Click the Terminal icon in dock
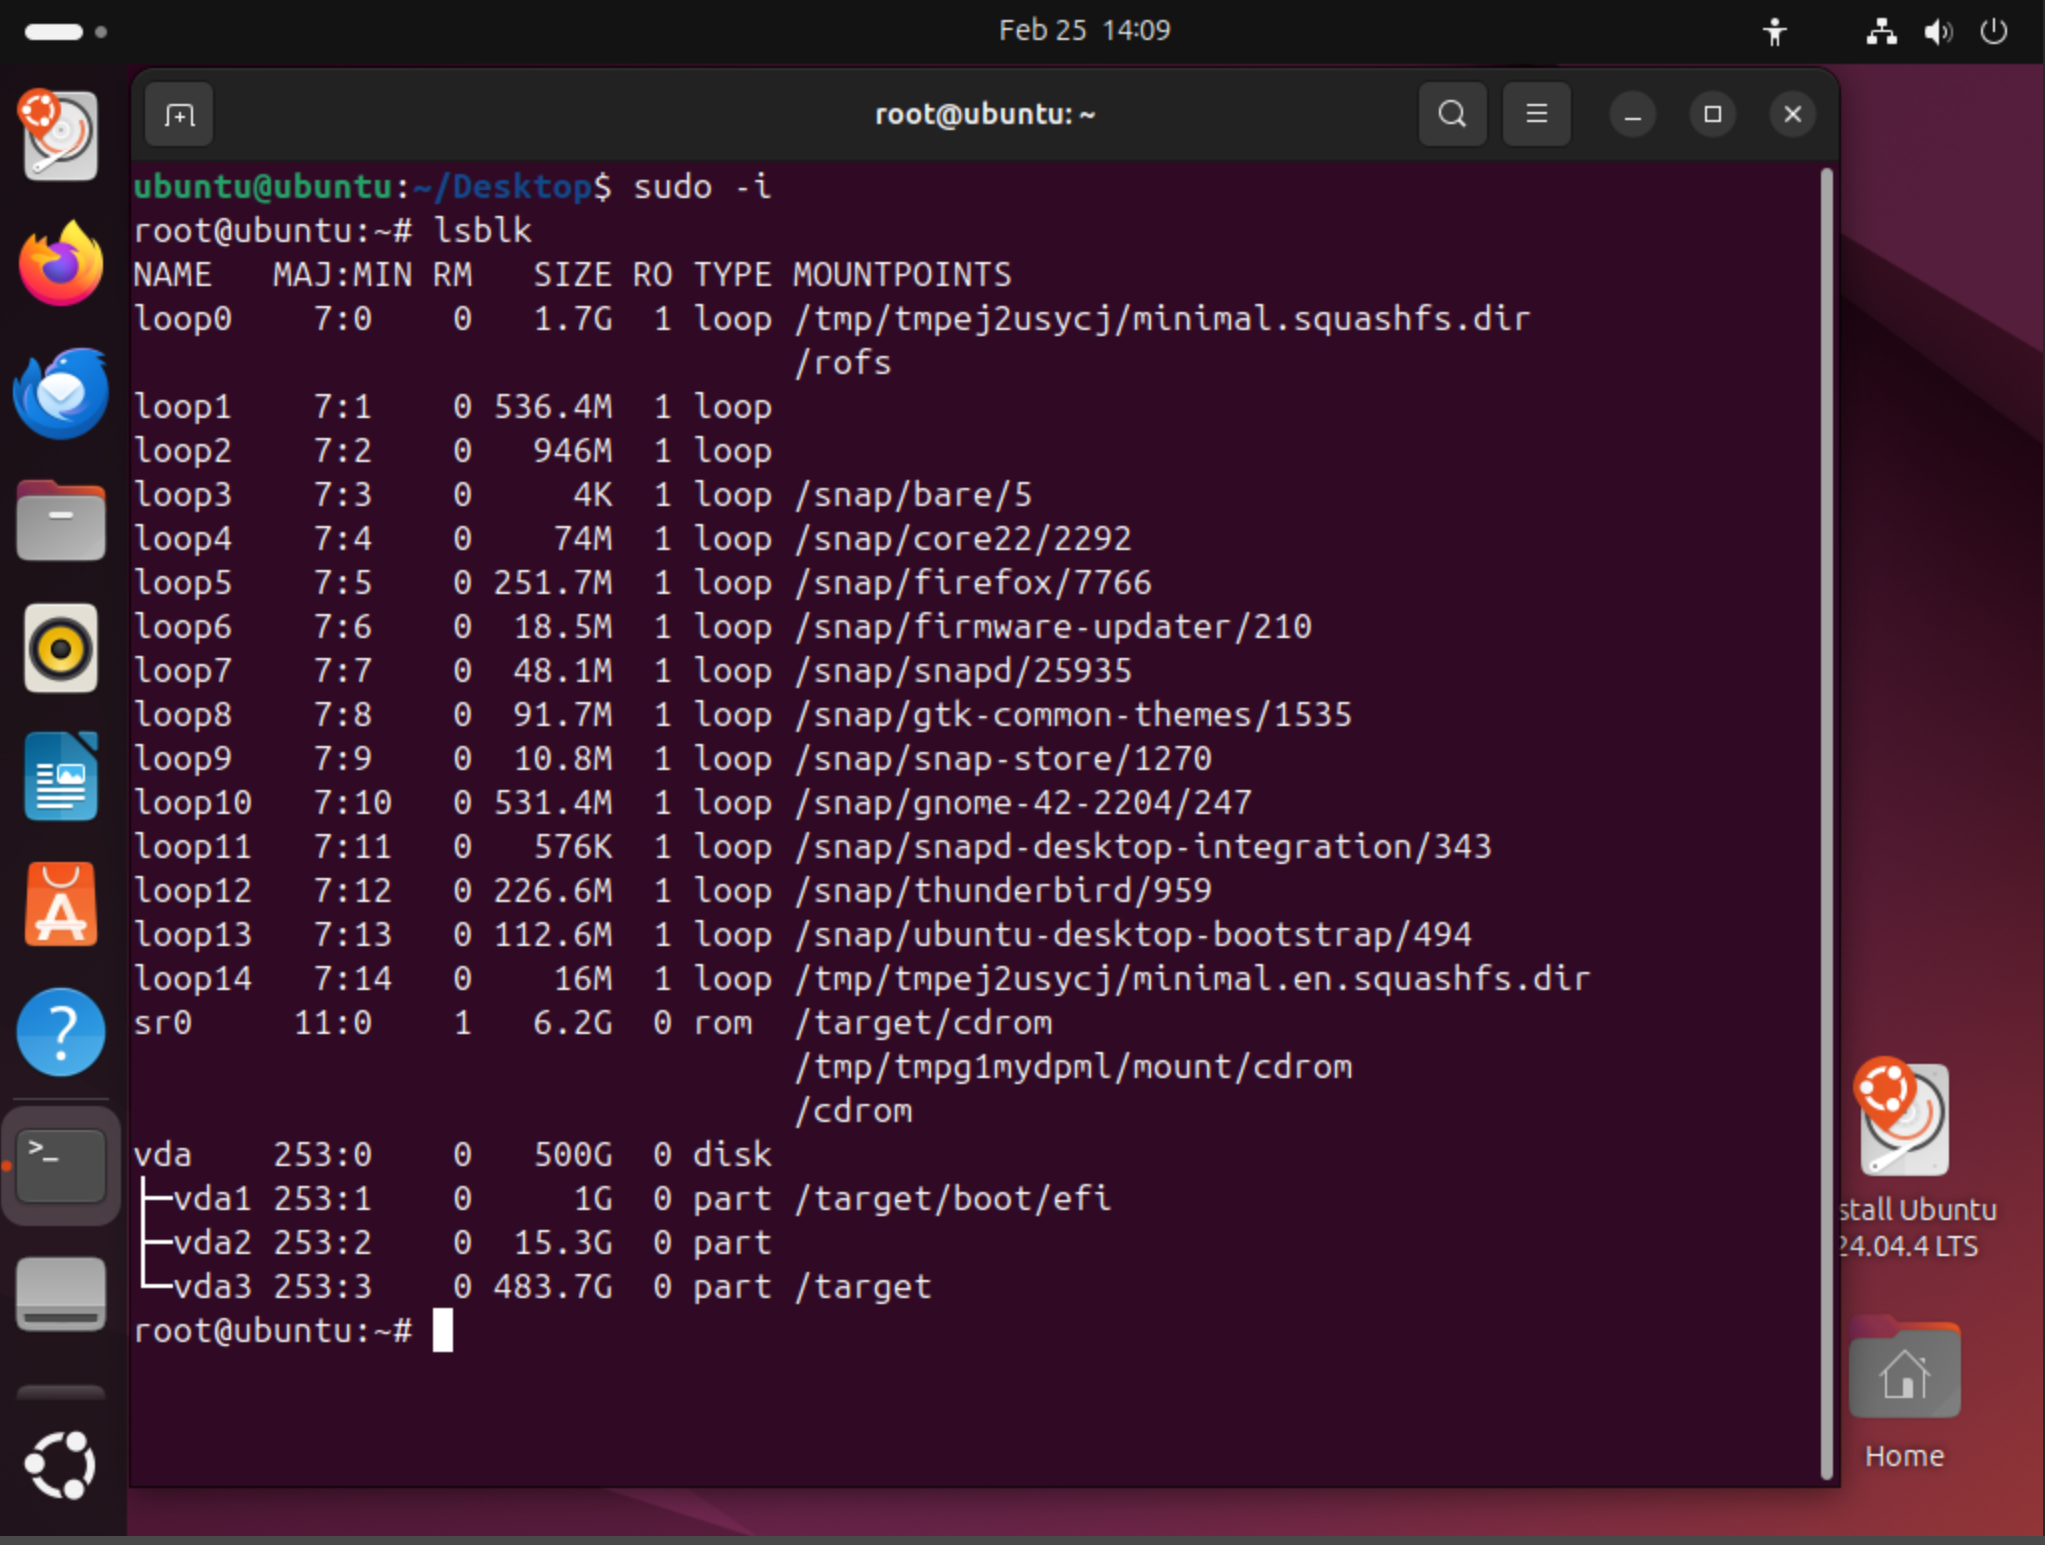Screen dimensions: 2045x1545 tap(61, 1163)
